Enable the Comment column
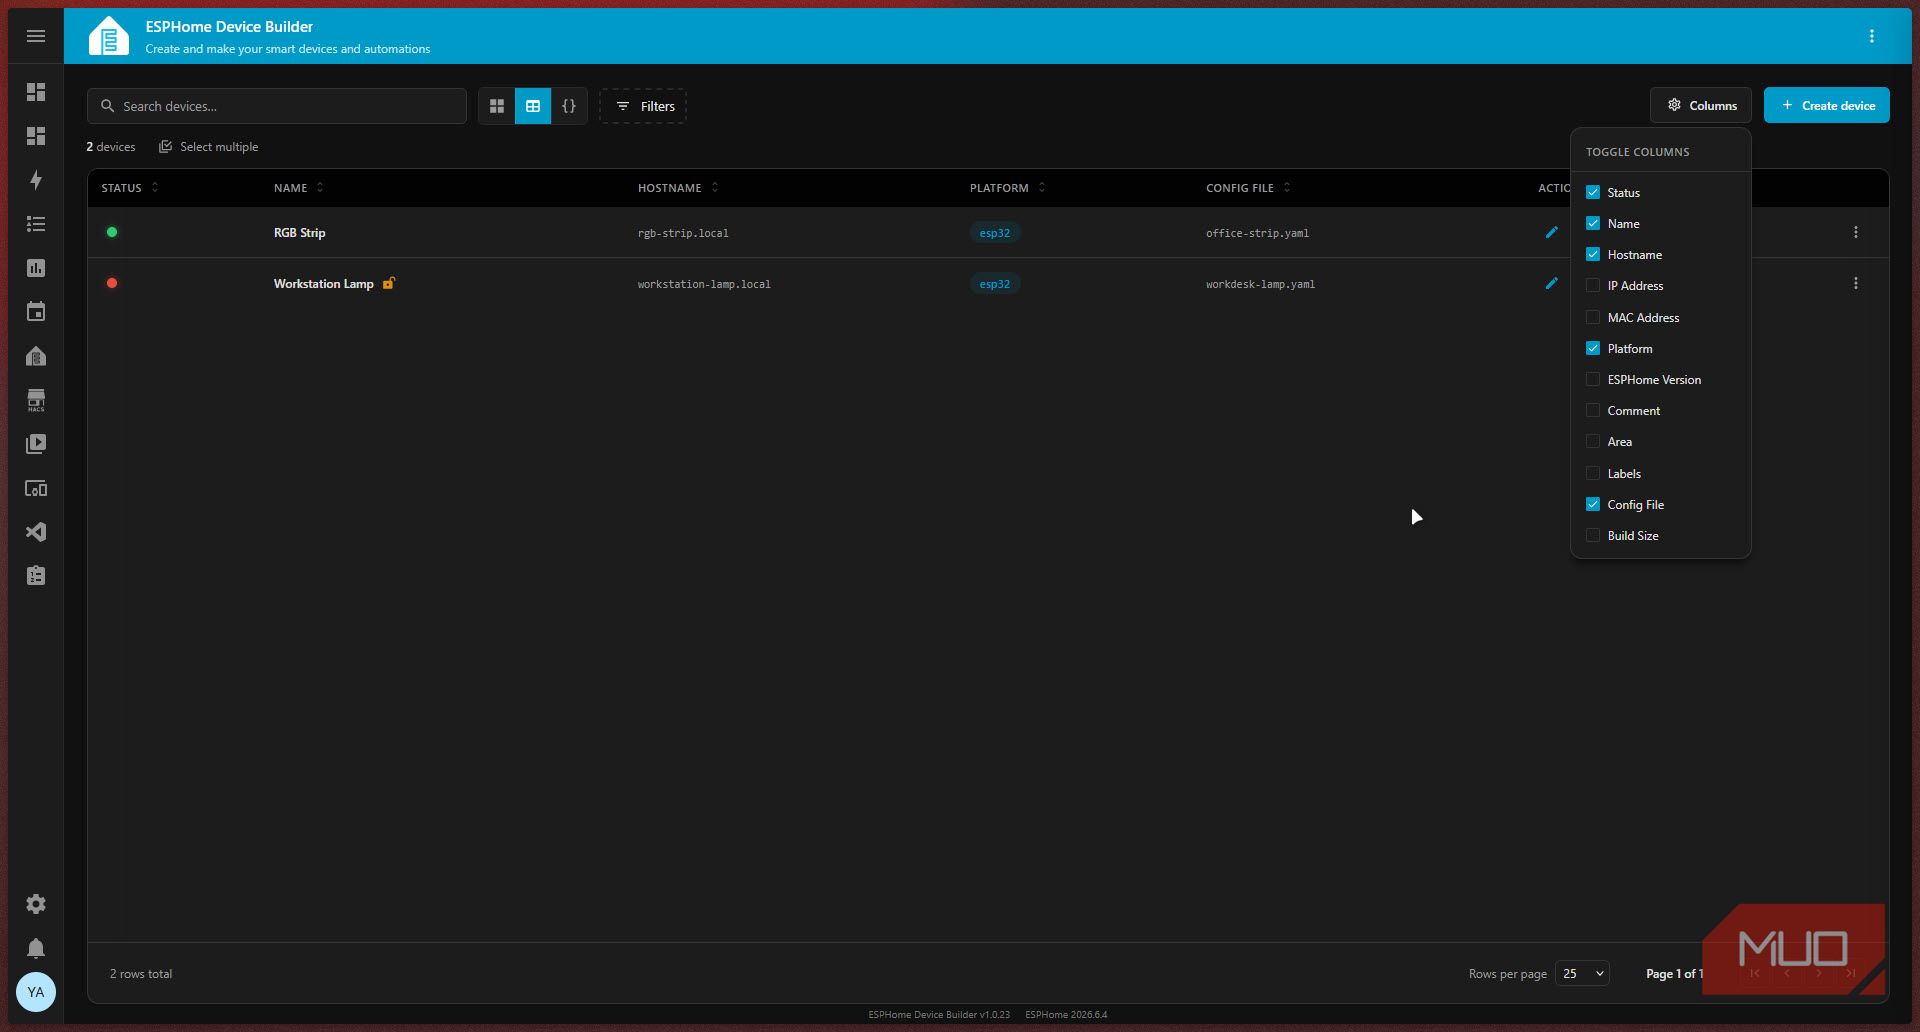The image size is (1920, 1032). point(1593,410)
